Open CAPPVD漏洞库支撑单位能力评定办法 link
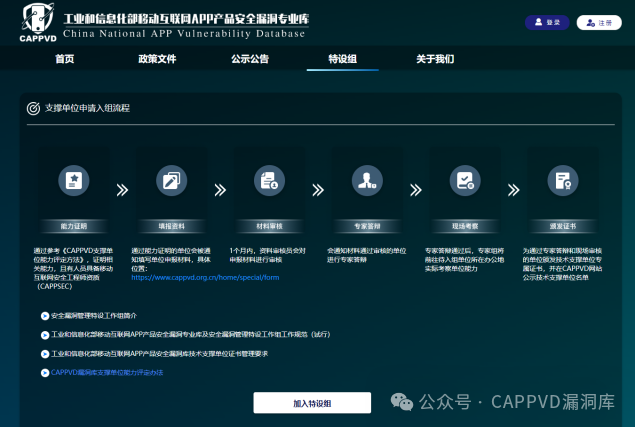Viewport: 635px width, 427px height. coord(107,373)
